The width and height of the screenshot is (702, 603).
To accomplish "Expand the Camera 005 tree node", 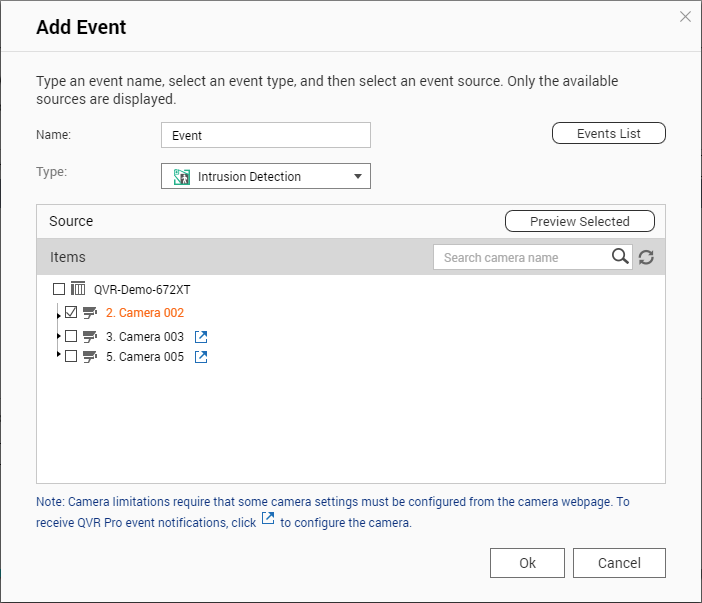I will click(59, 355).
